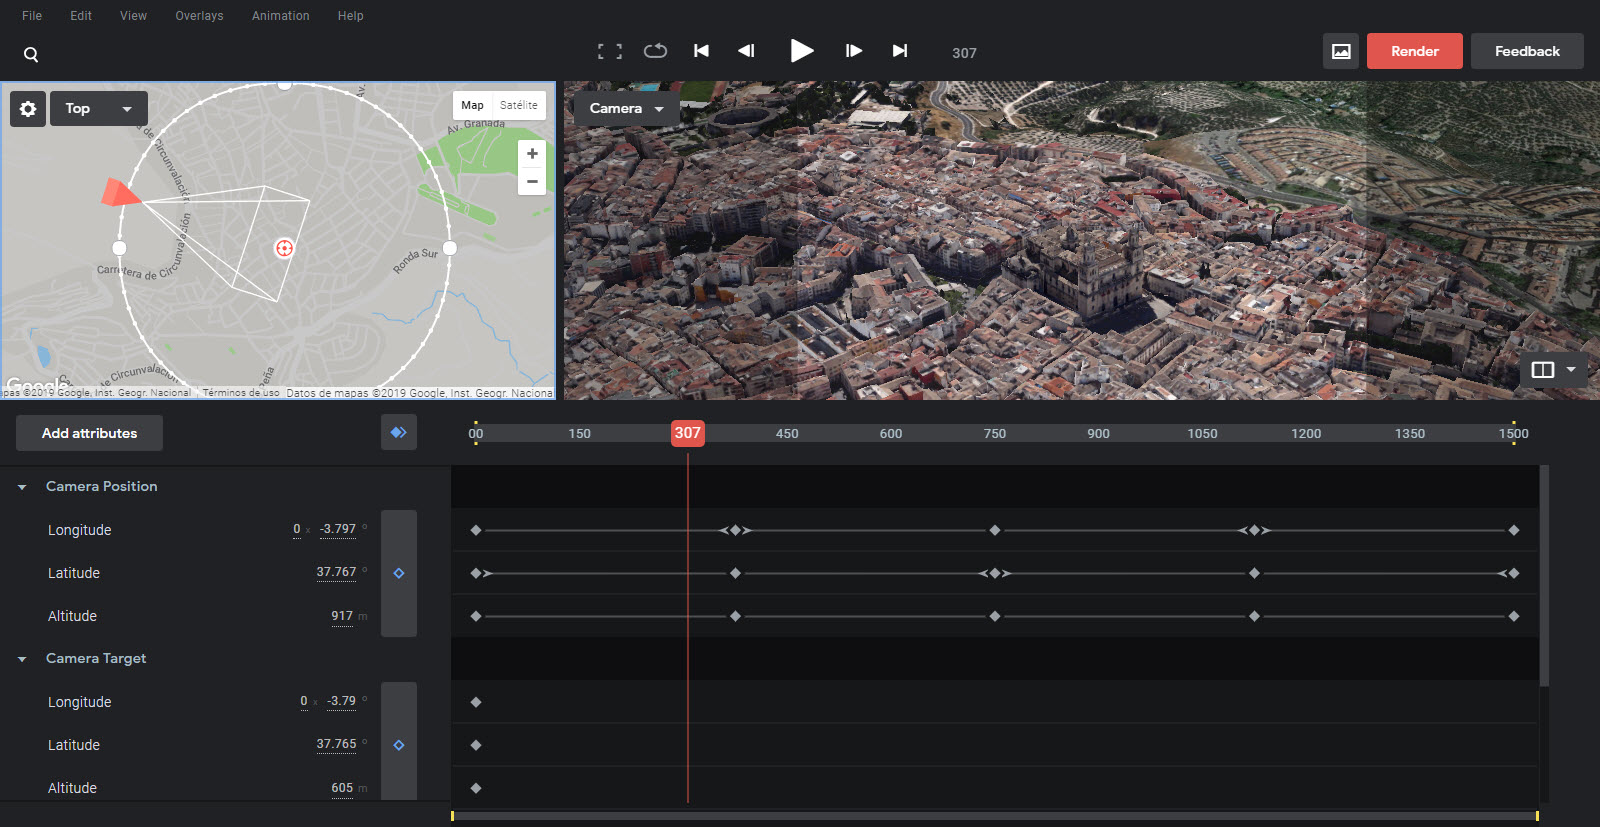The height and width of the screenshot is (827, 1600).
Task: Click the playhead marker at 307
Action: coord(687,433)
